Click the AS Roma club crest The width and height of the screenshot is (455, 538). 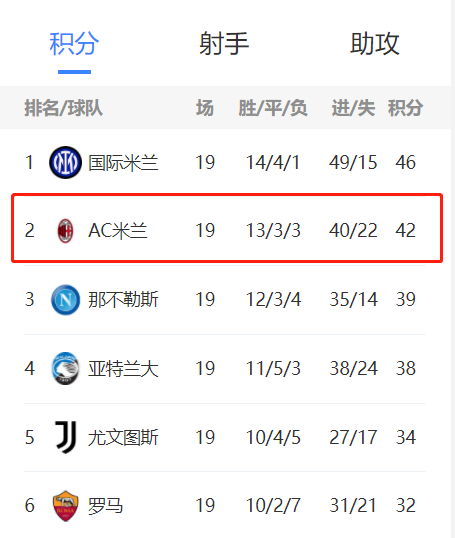click(66, 506)
